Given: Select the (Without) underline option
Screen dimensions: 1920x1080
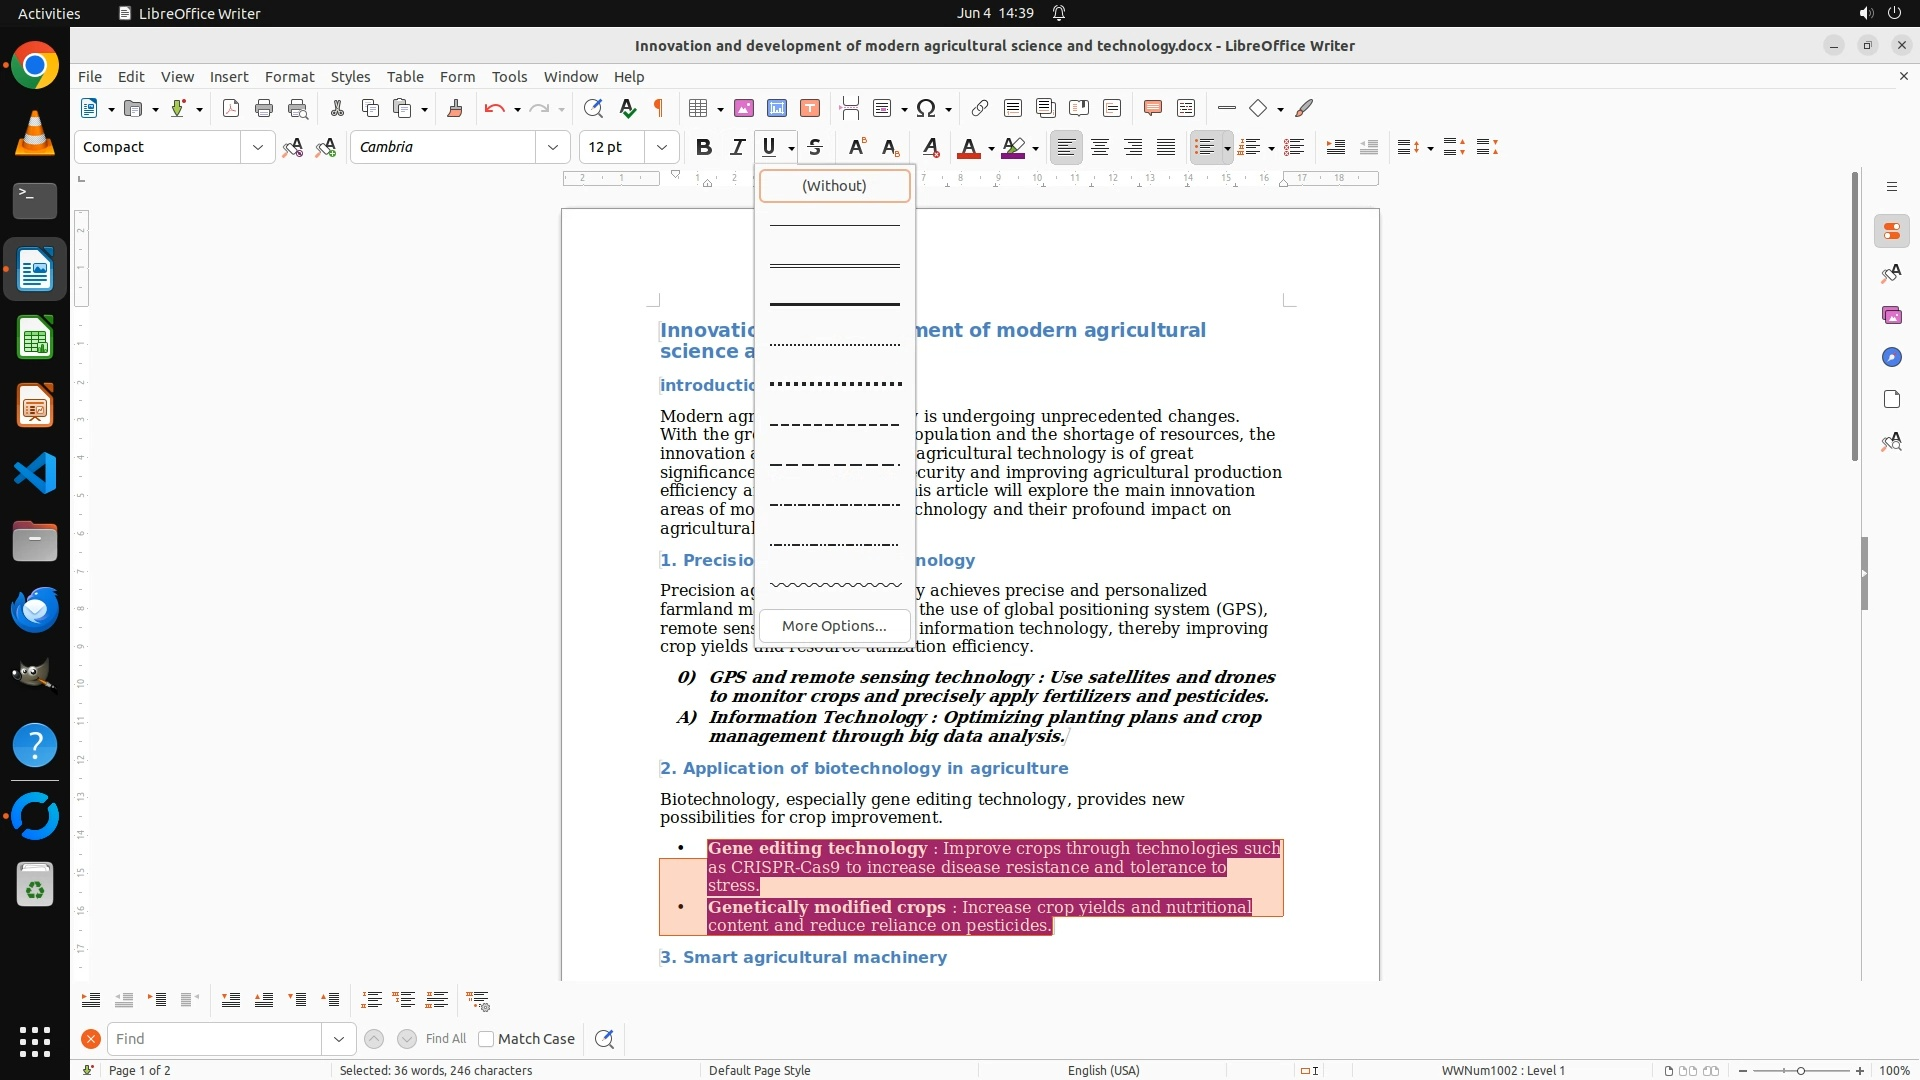Looking at the screenshot, I should (834, 186).
